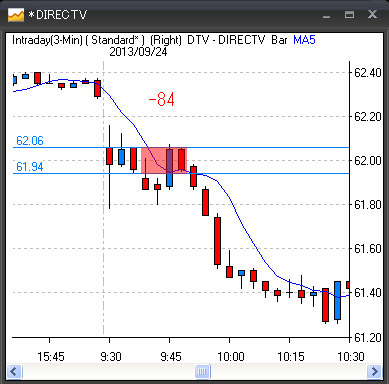Click the right scroll arrow
Screen dimensions: 389x384
click(374, 371)
